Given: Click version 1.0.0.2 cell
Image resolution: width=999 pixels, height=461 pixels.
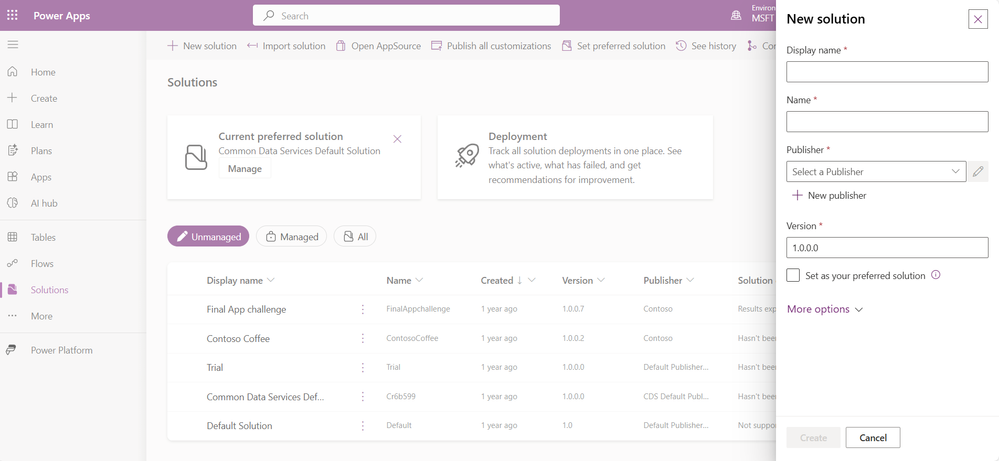Looking at the screenshot, I should (x=573, y=338).
